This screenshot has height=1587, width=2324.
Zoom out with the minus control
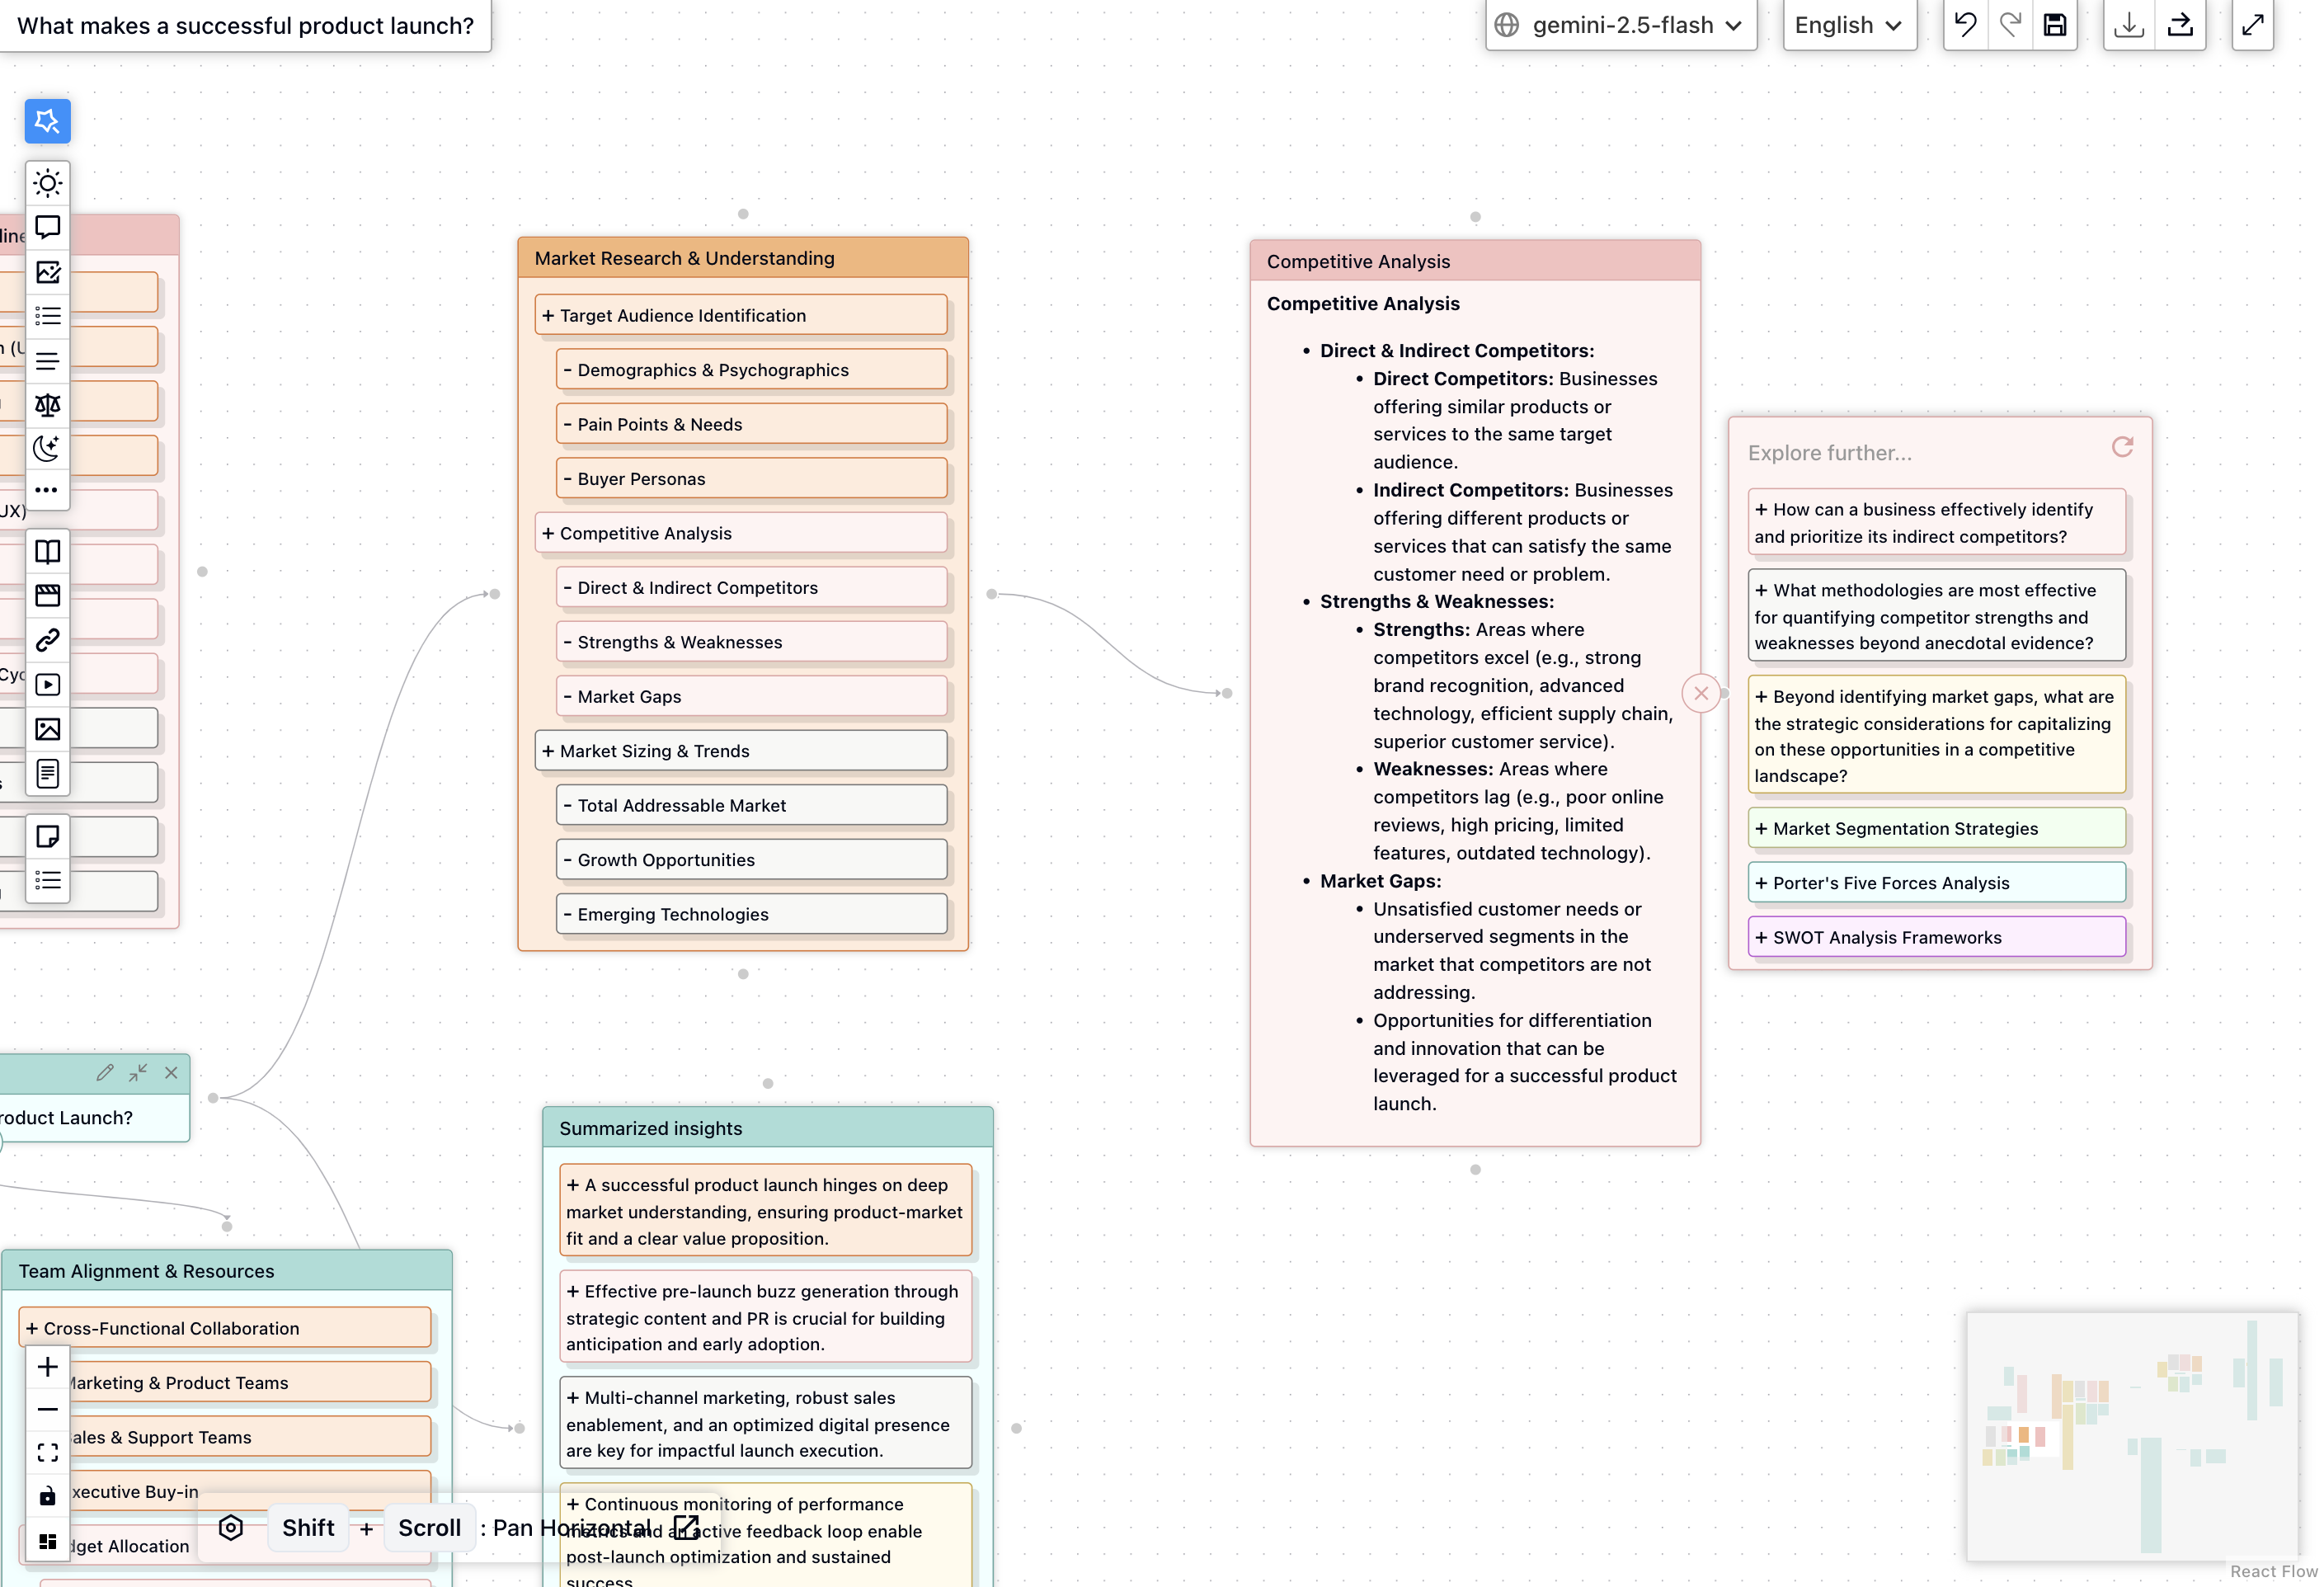47,1410
